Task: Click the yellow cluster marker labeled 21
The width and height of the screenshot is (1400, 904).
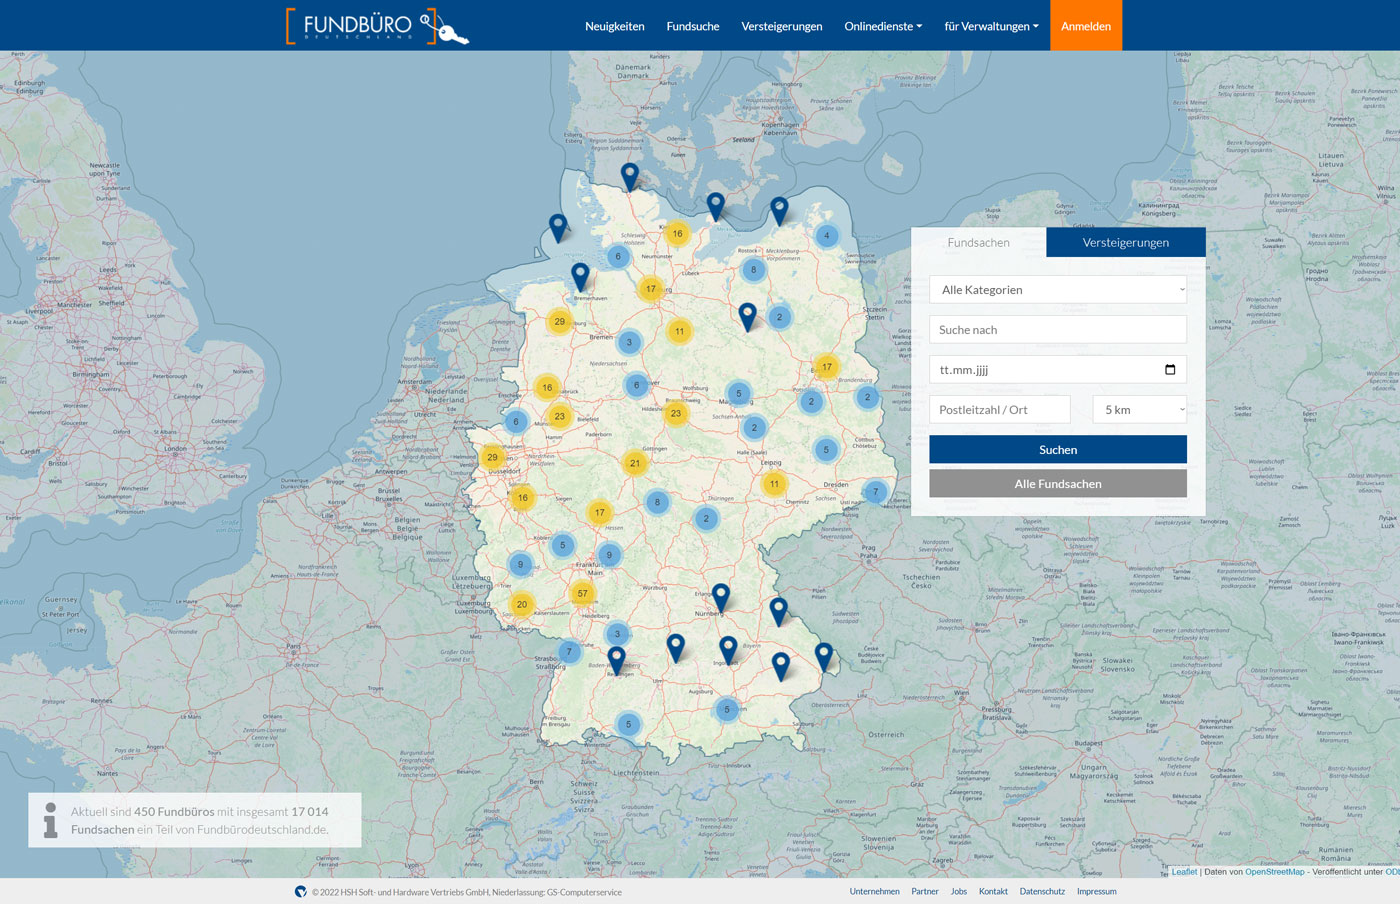Action: coord(634,463)
